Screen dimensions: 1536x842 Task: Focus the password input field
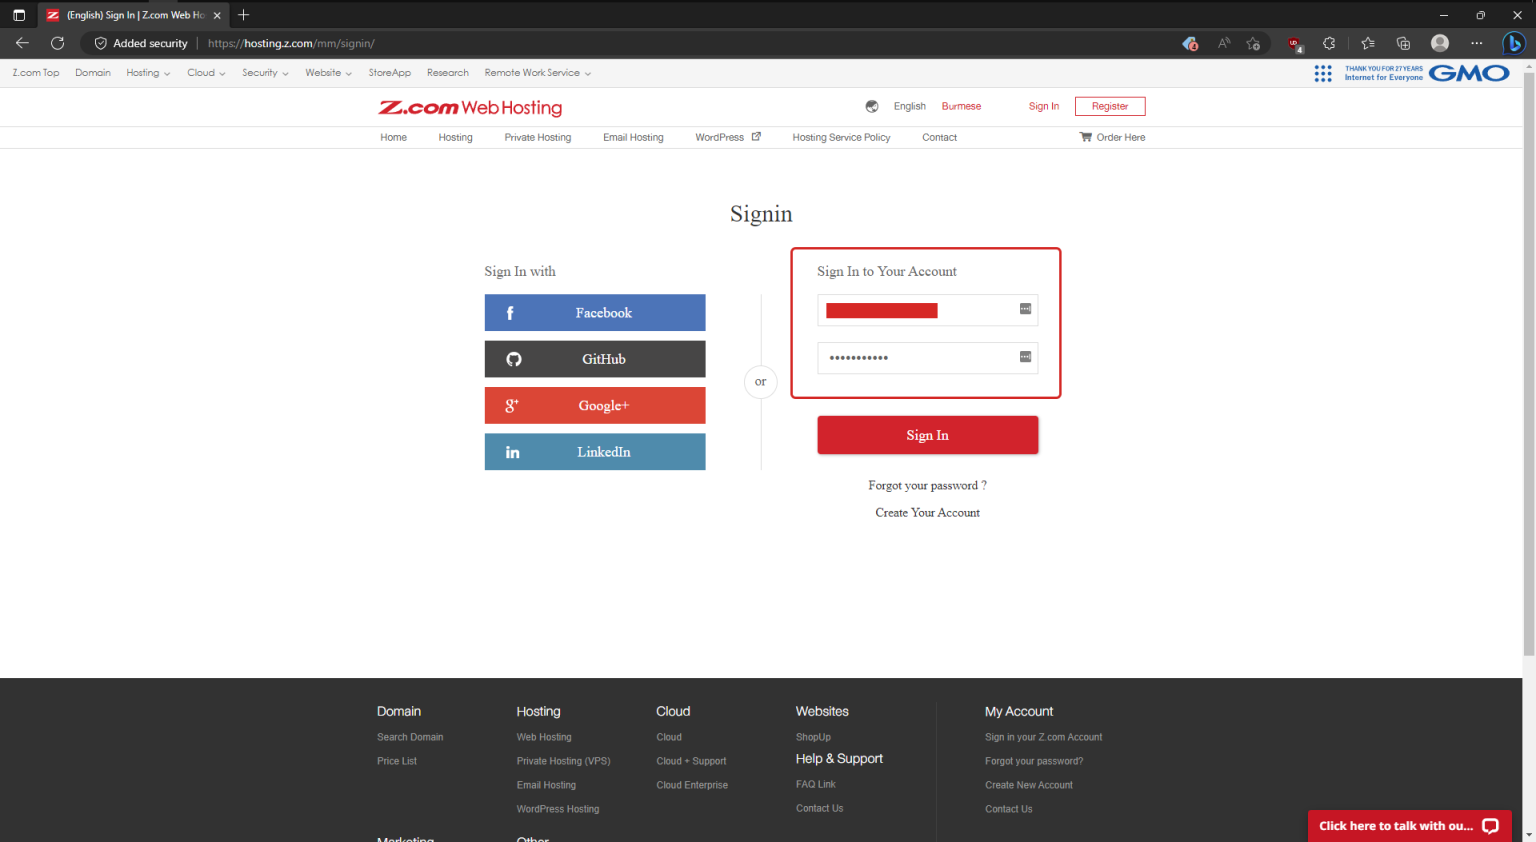pos(927,358)
